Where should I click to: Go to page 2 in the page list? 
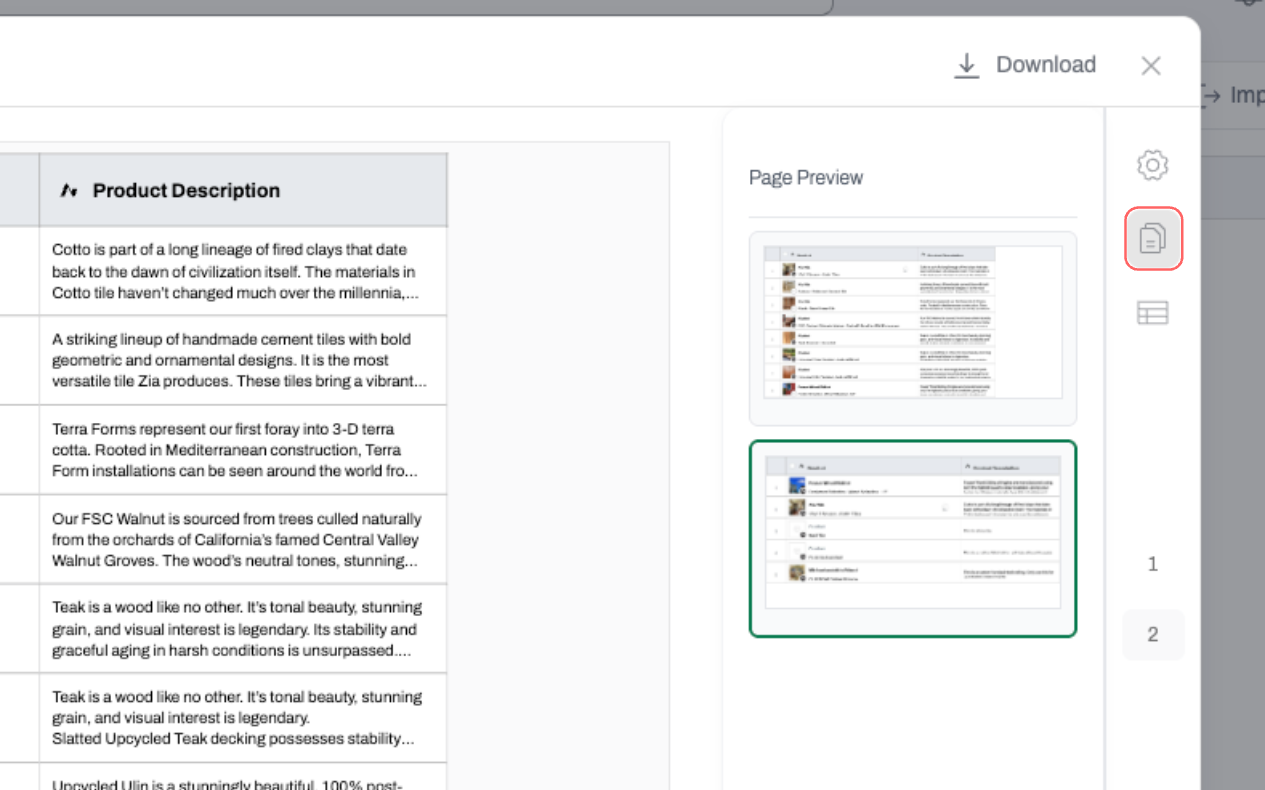(x=1153, y=634)
